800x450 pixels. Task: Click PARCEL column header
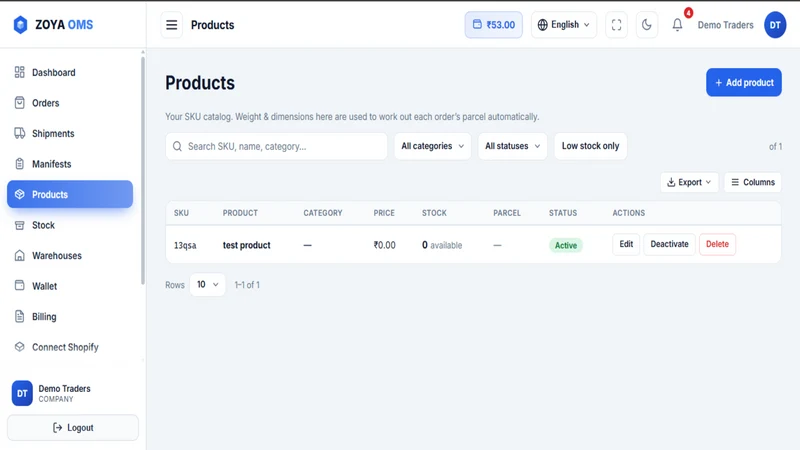(x=507, y=213)
